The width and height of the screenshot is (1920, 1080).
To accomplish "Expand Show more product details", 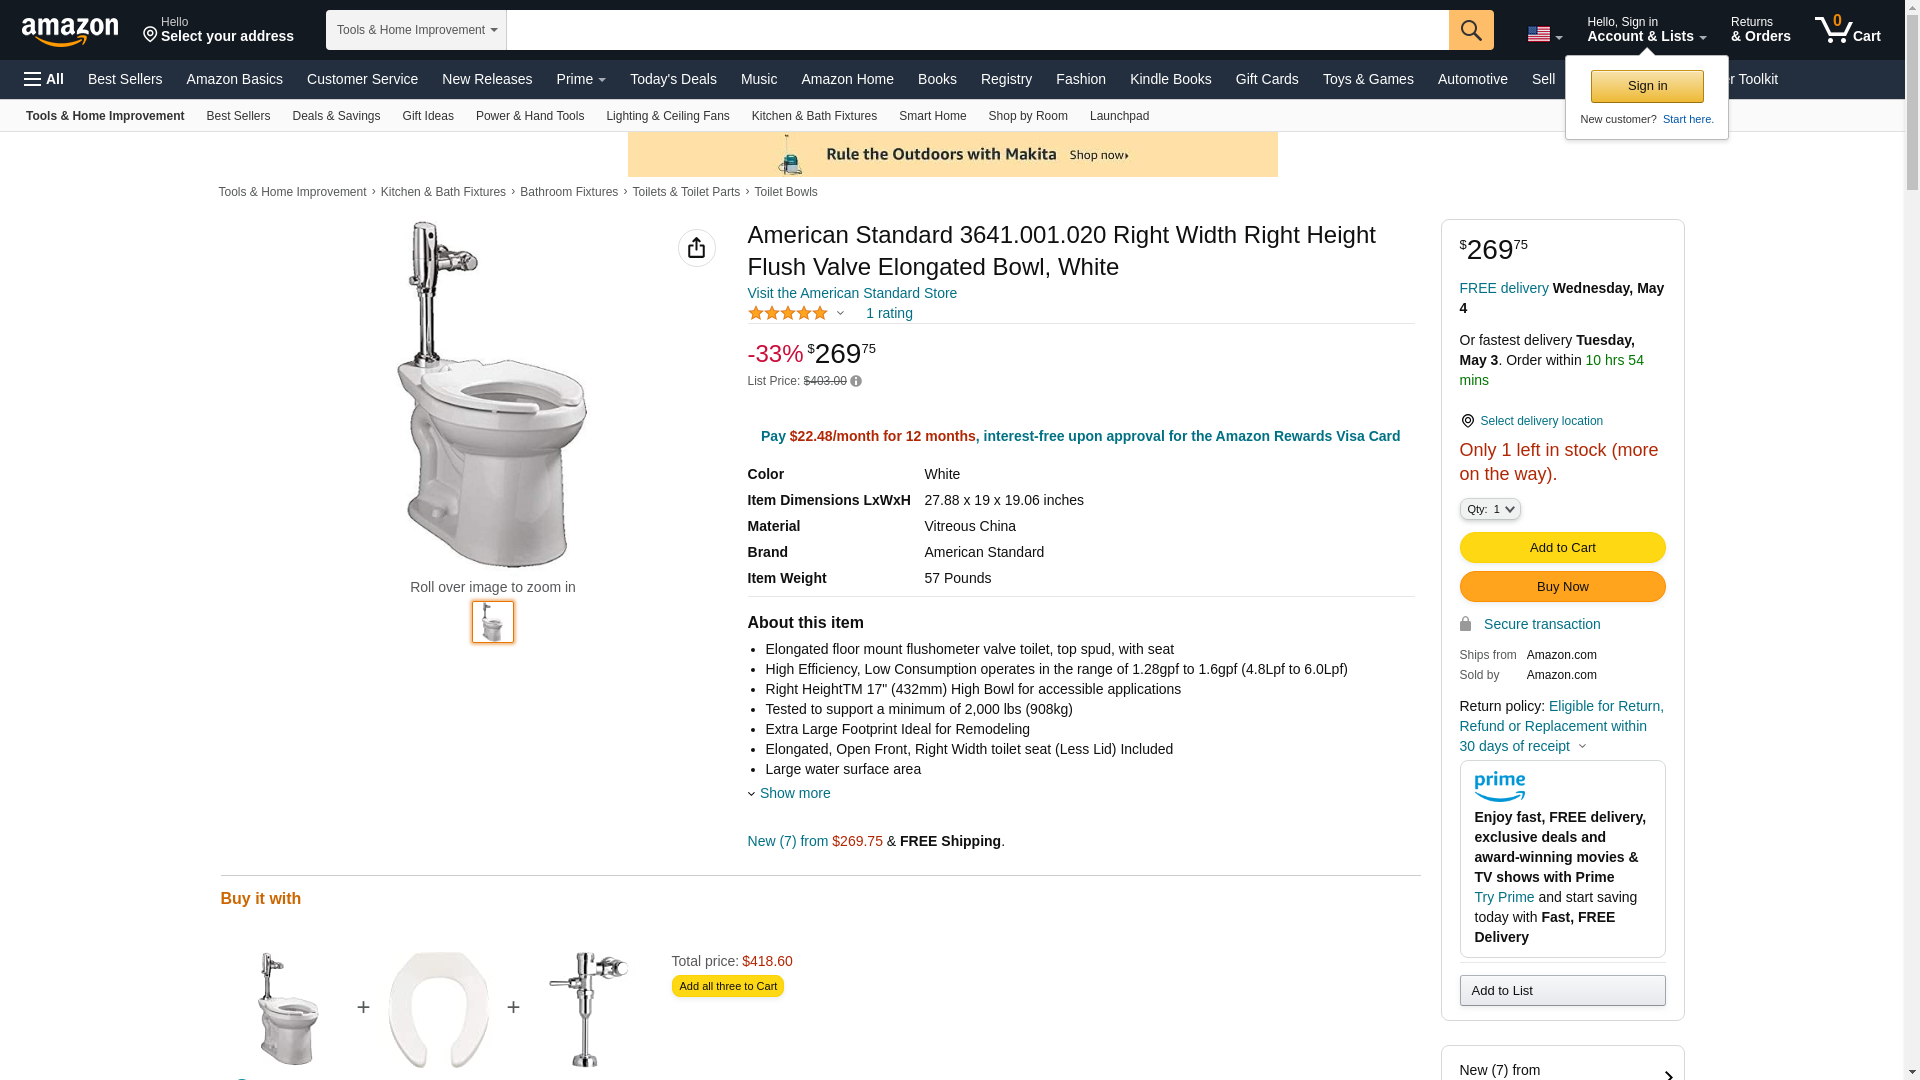I will click(794, 793).
